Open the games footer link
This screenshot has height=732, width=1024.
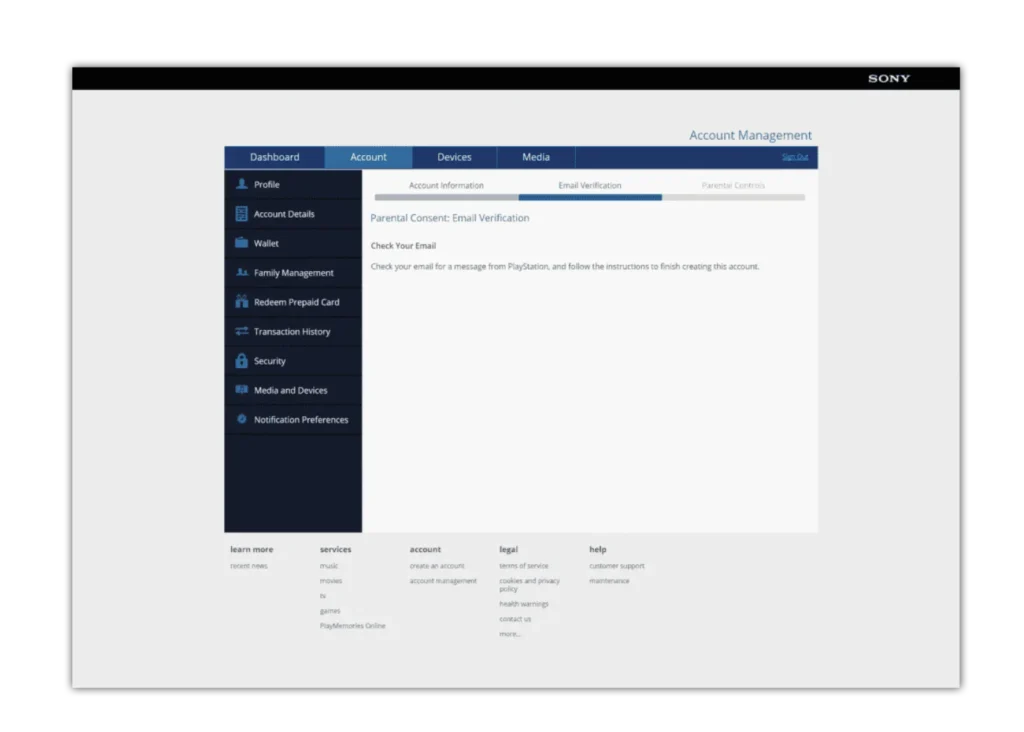coord(330,611)
